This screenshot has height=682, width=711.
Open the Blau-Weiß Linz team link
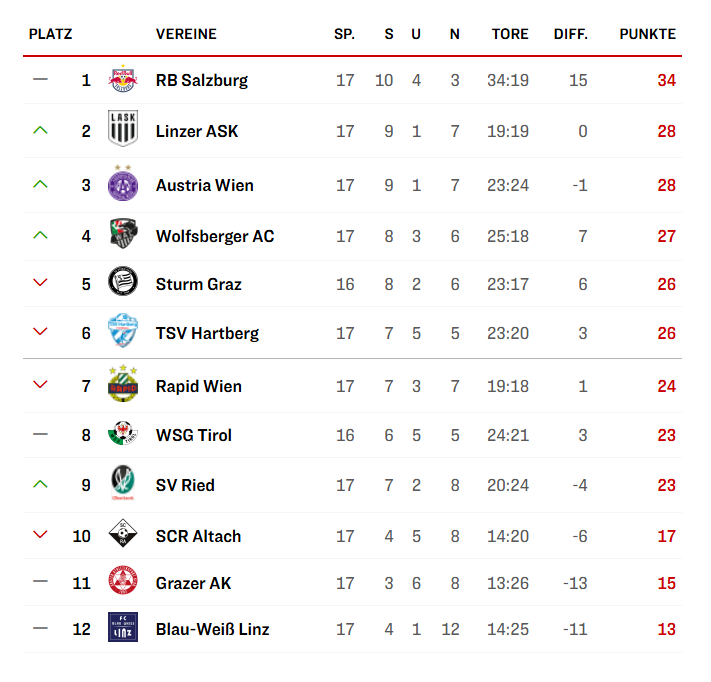212,629
